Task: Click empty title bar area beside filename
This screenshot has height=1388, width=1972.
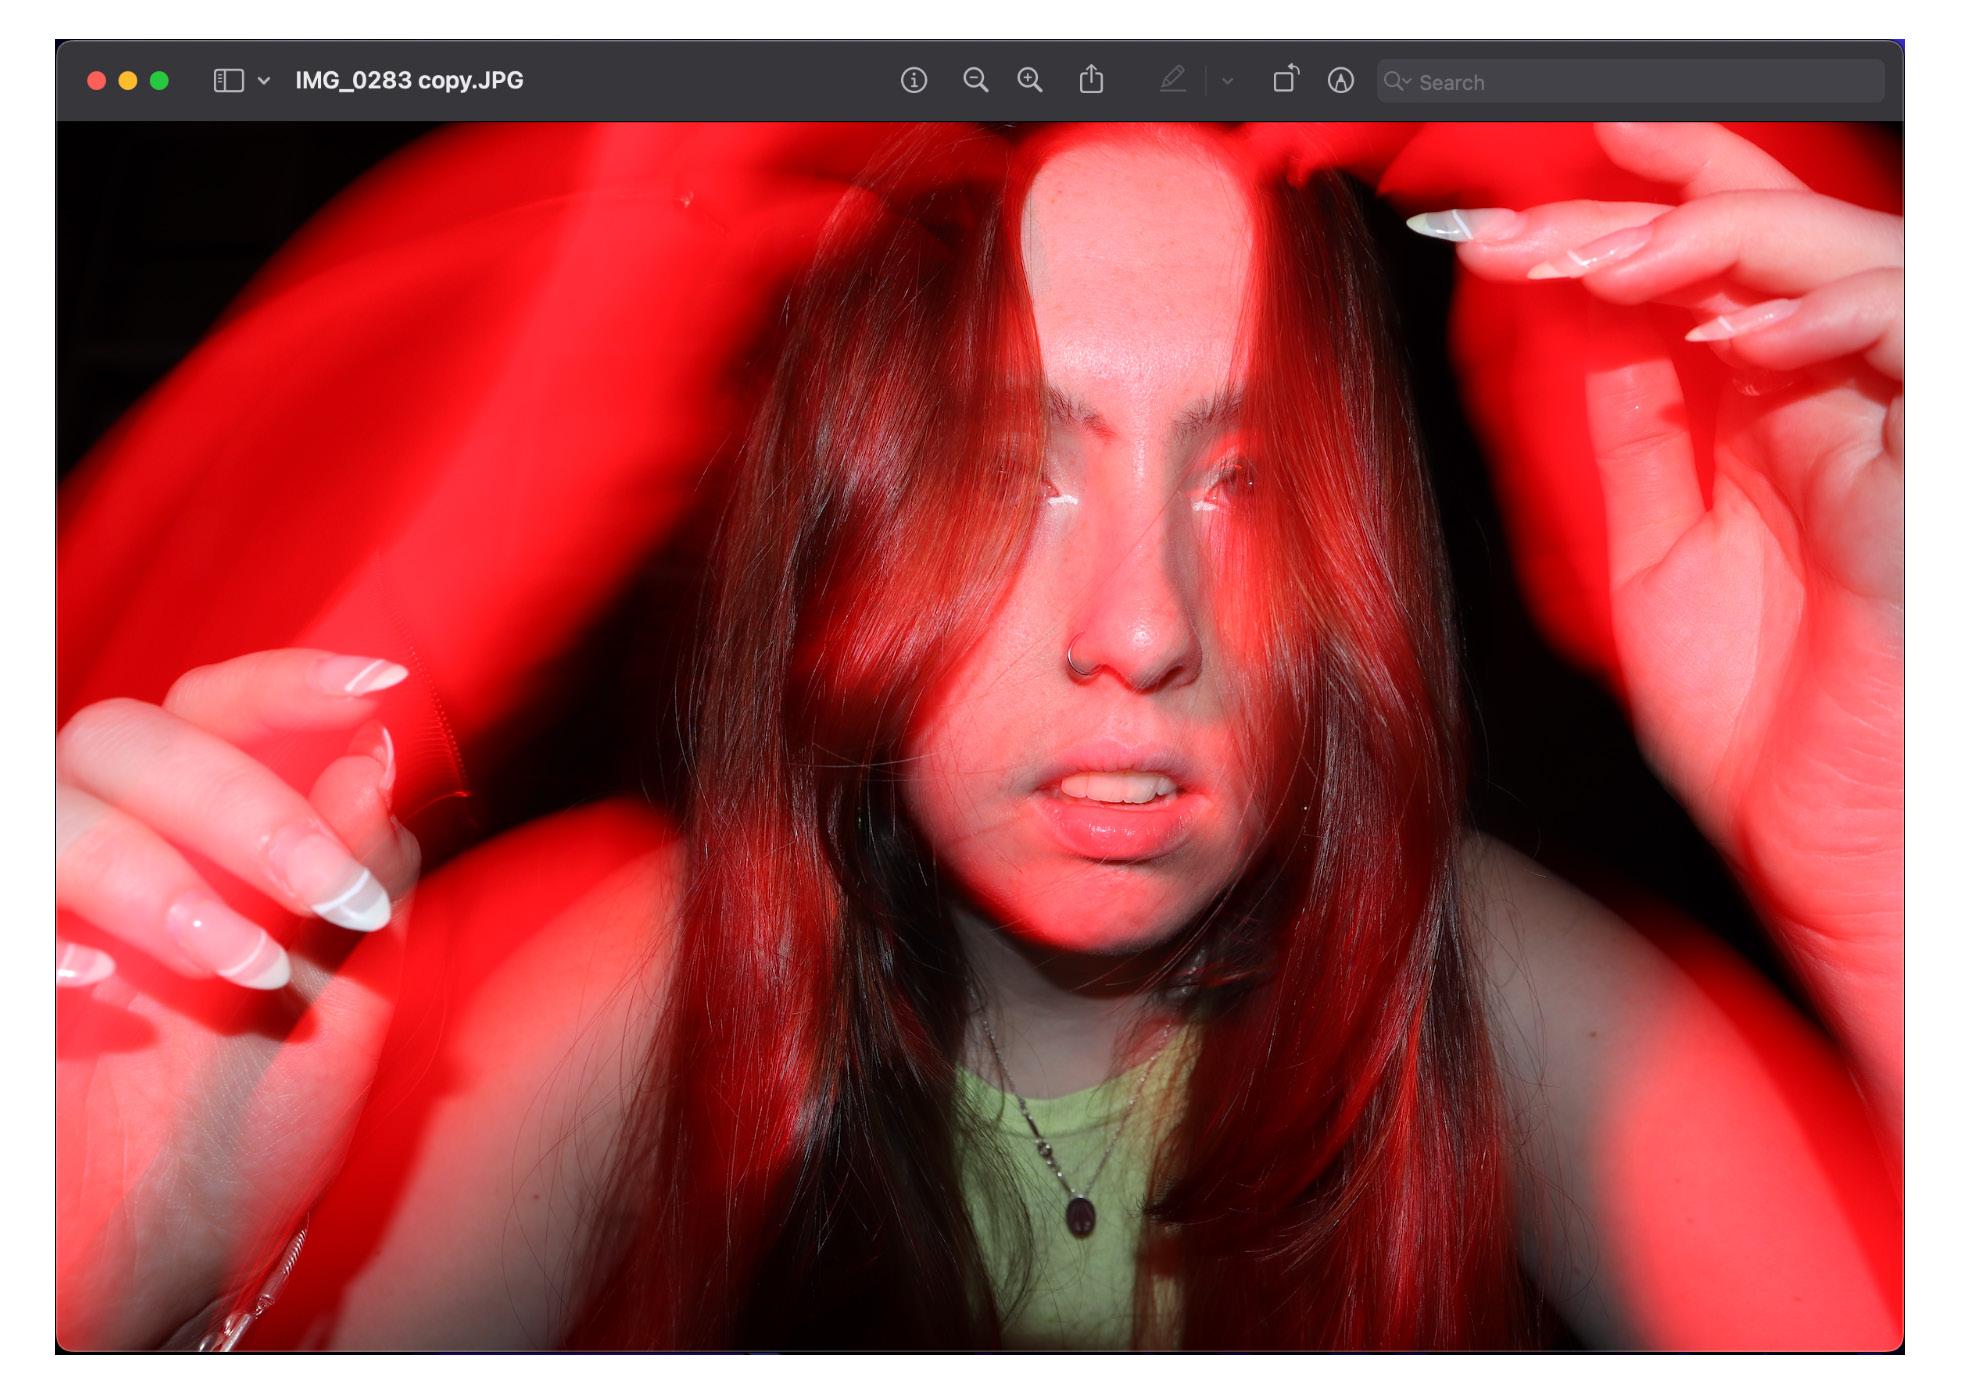Action: [x=700, y=80]
